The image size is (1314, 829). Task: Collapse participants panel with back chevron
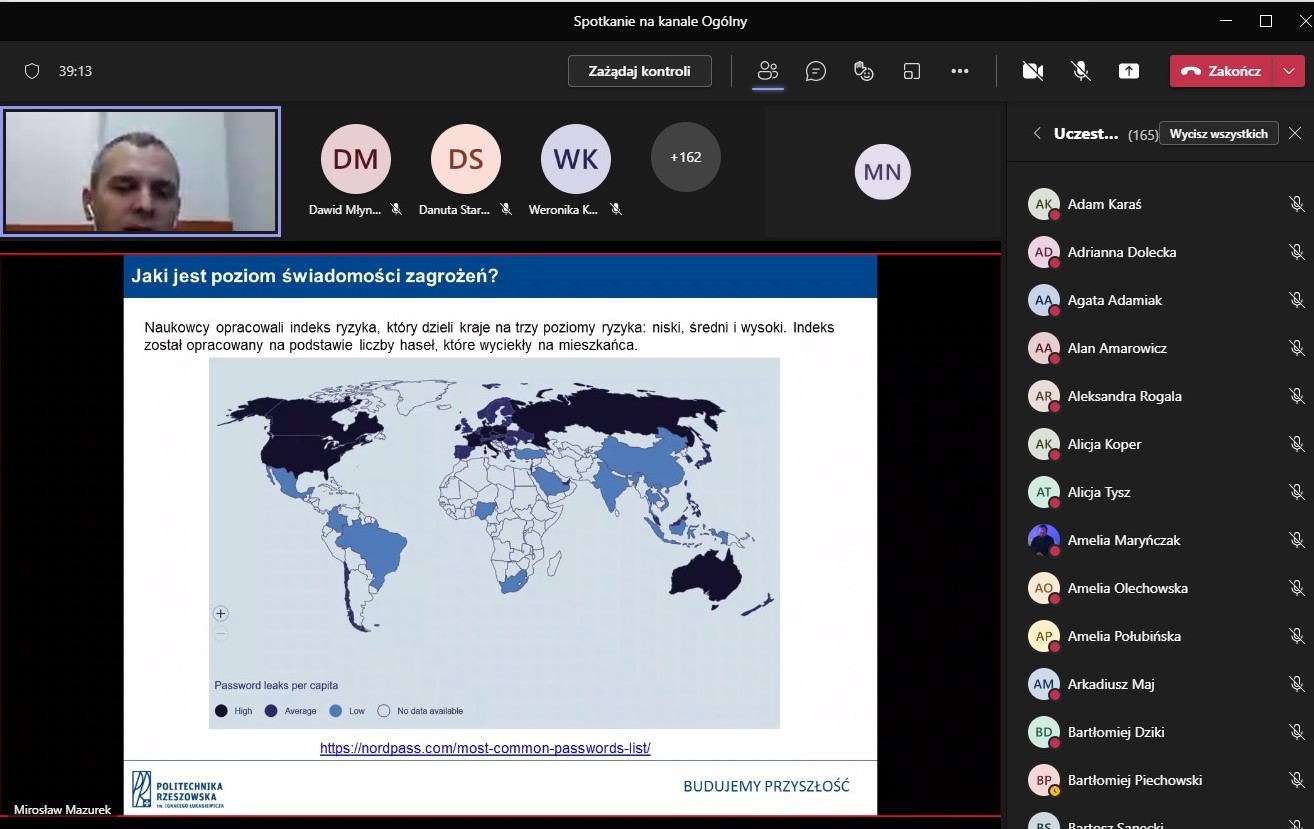point(1037,133)
